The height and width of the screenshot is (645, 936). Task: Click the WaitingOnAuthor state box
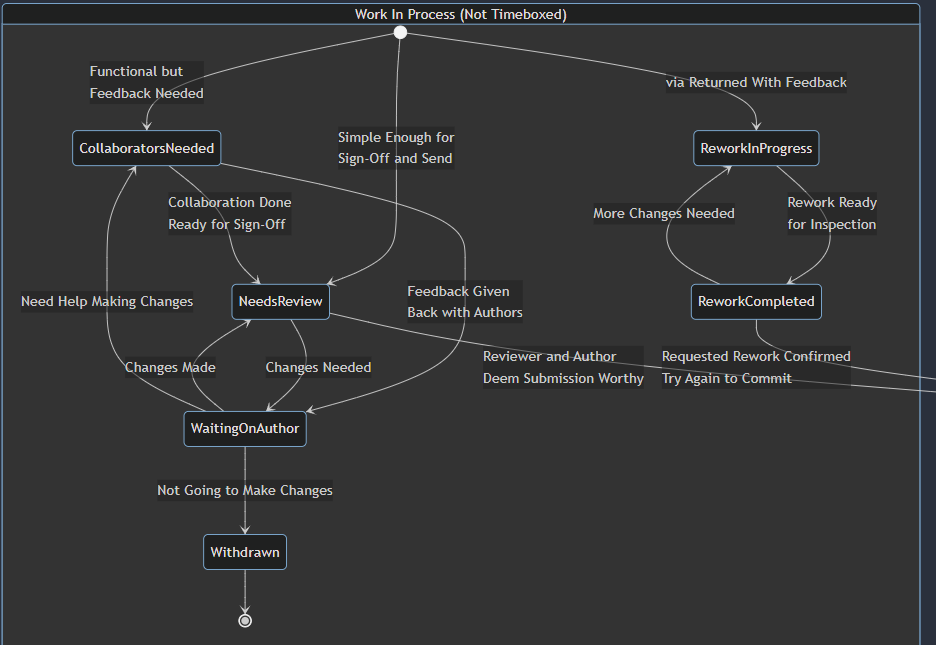245,428
